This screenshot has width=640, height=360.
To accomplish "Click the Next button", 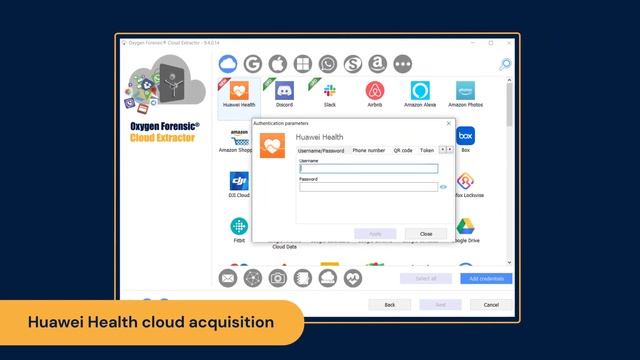I will click(440, 304).
